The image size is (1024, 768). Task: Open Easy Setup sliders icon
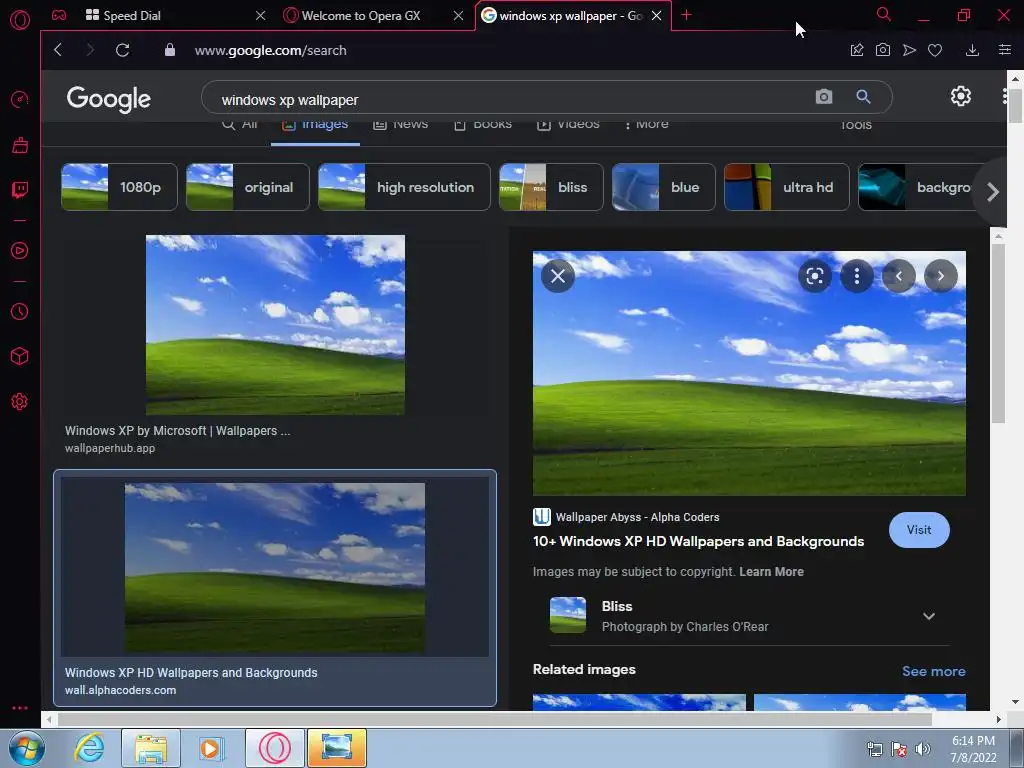click(x=1005, y=50)
